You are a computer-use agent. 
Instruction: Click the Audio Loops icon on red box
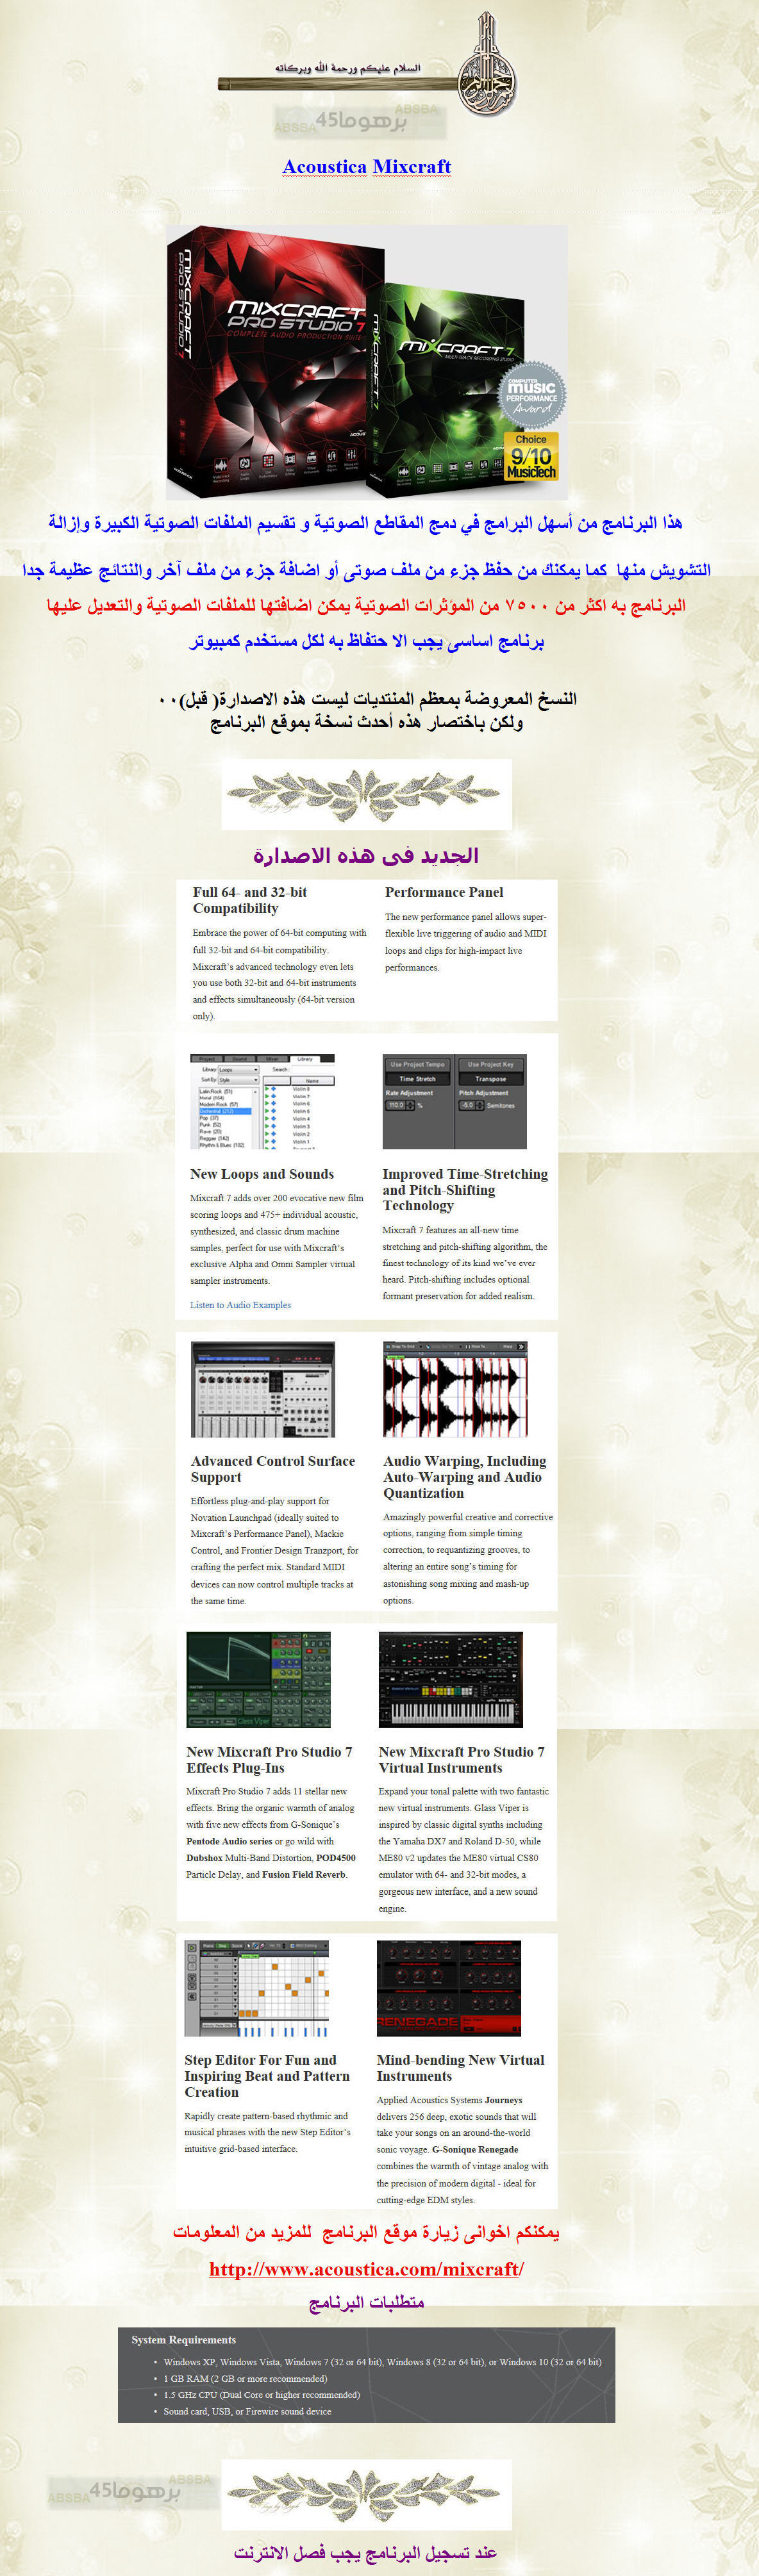(245, 464)
